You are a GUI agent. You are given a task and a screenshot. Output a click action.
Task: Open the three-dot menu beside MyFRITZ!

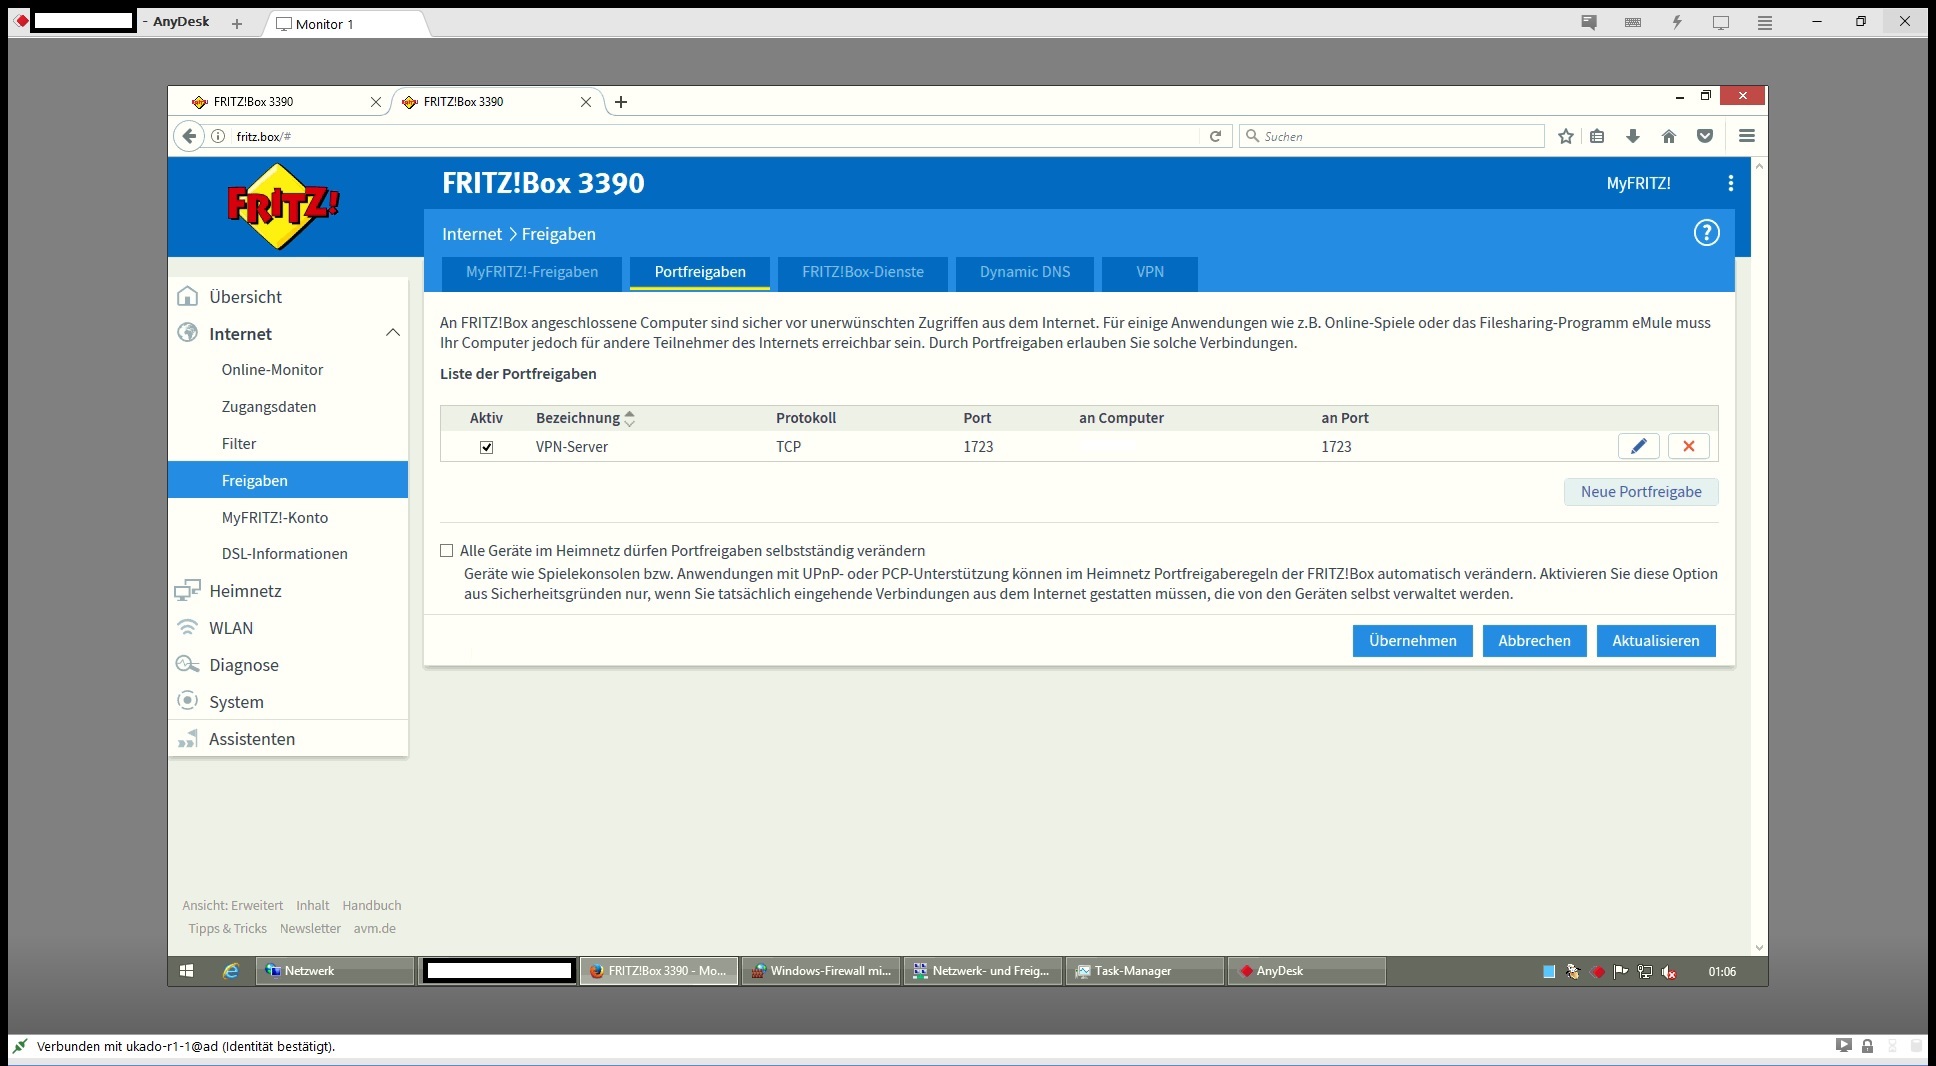1730,183
